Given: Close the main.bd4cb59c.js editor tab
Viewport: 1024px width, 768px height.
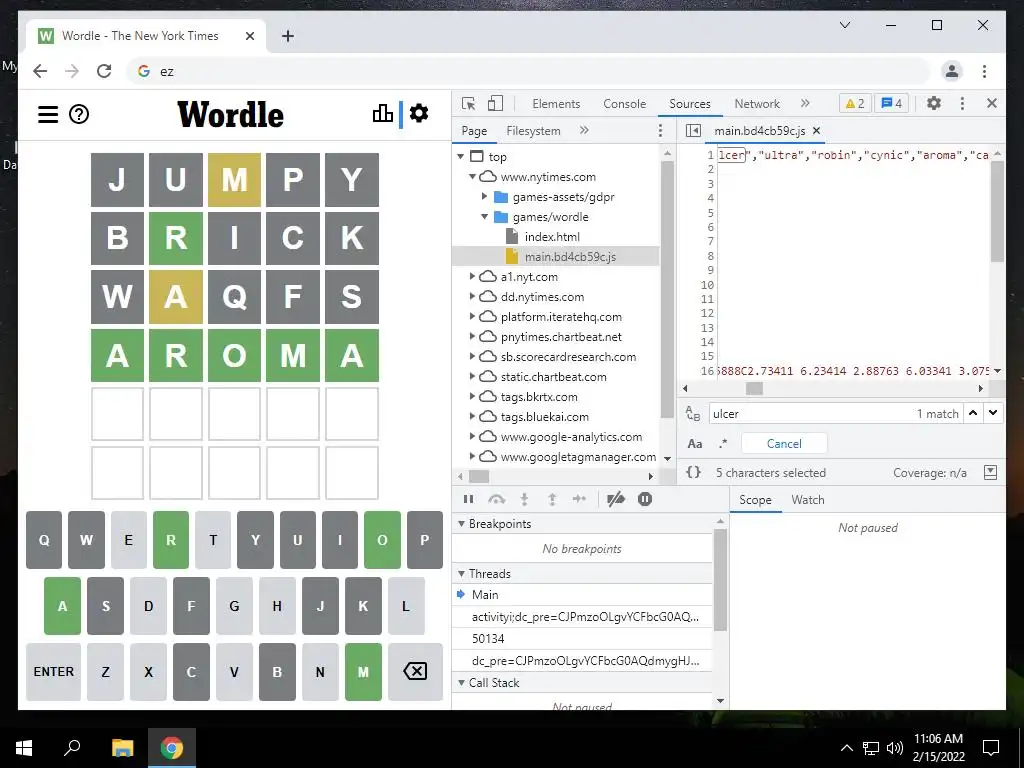Looking at the screenshot, I should point(816,131).
